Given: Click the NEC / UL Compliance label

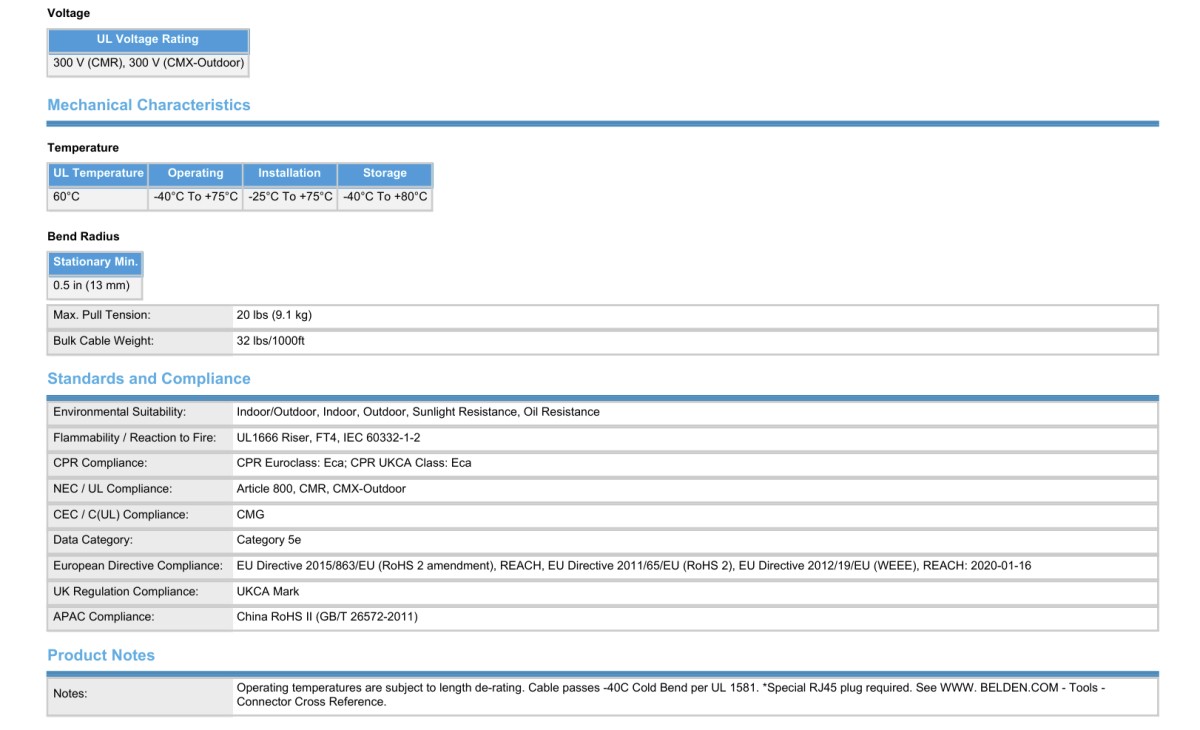Looking at the screenshot, I should pos(112,489).
